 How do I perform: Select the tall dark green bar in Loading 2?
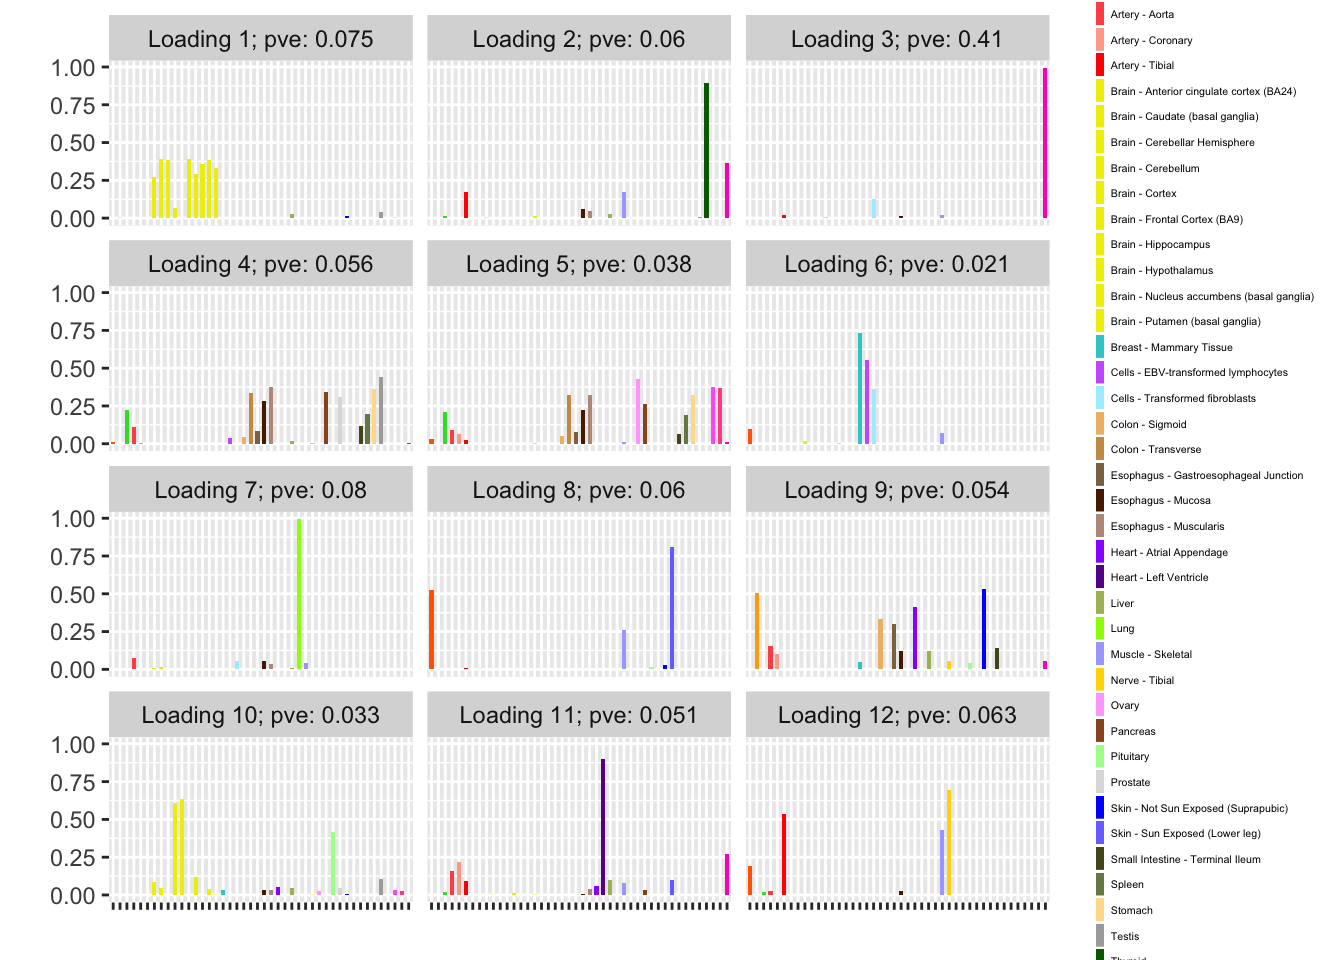coord(706,150)
